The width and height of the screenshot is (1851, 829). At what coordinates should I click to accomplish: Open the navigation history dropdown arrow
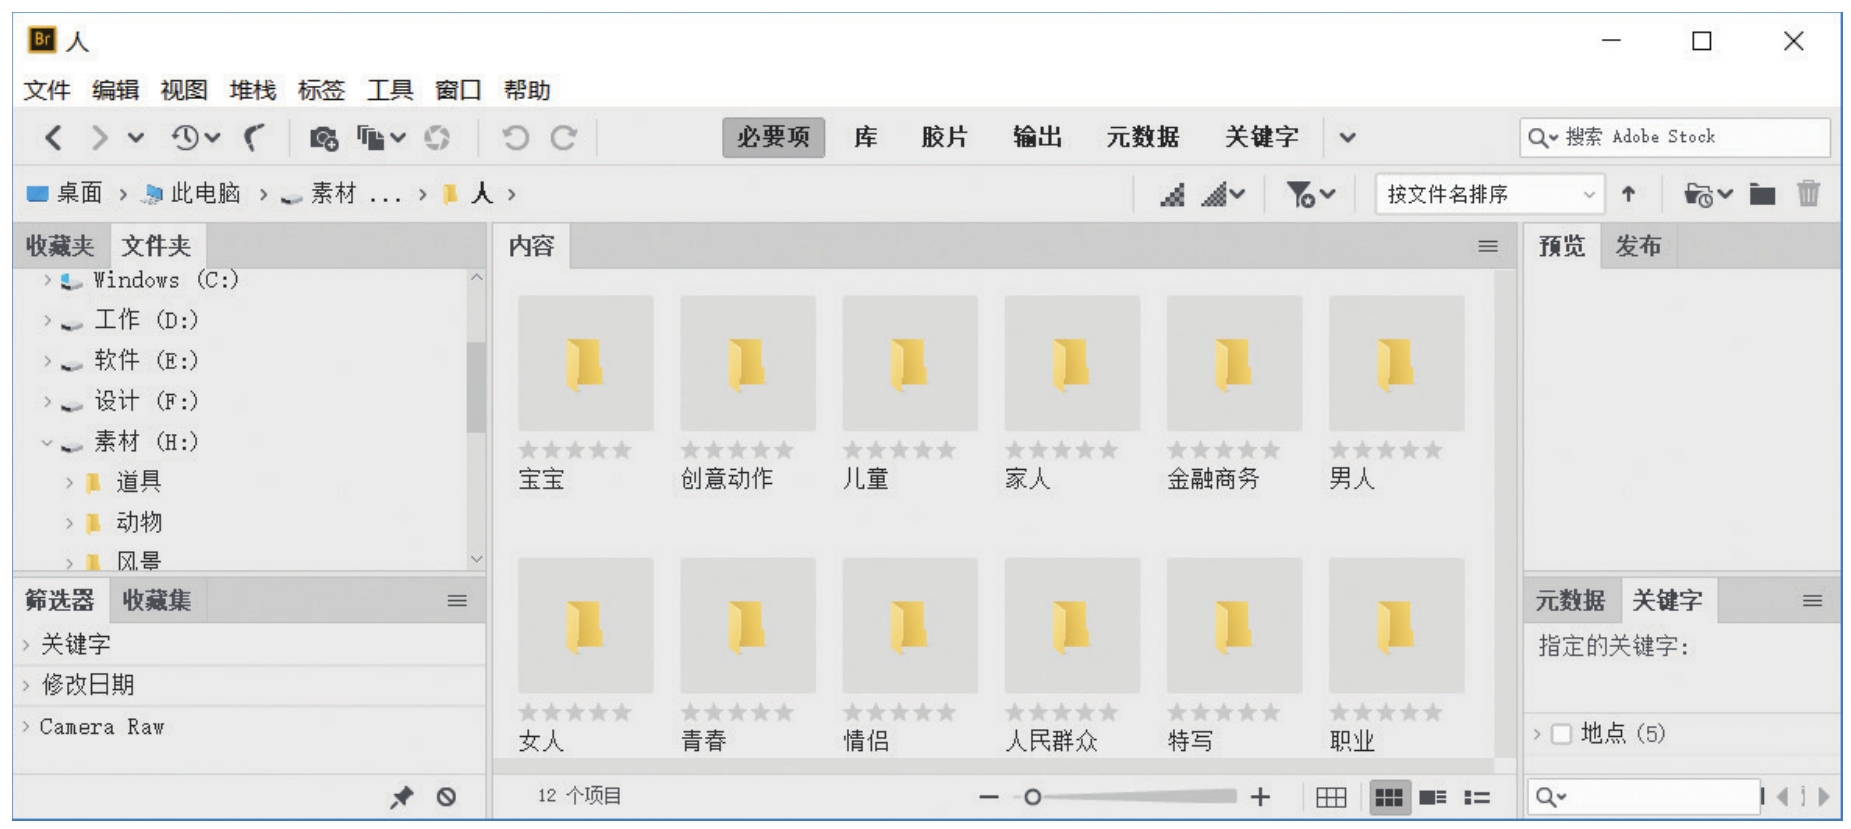click(136, 137)
